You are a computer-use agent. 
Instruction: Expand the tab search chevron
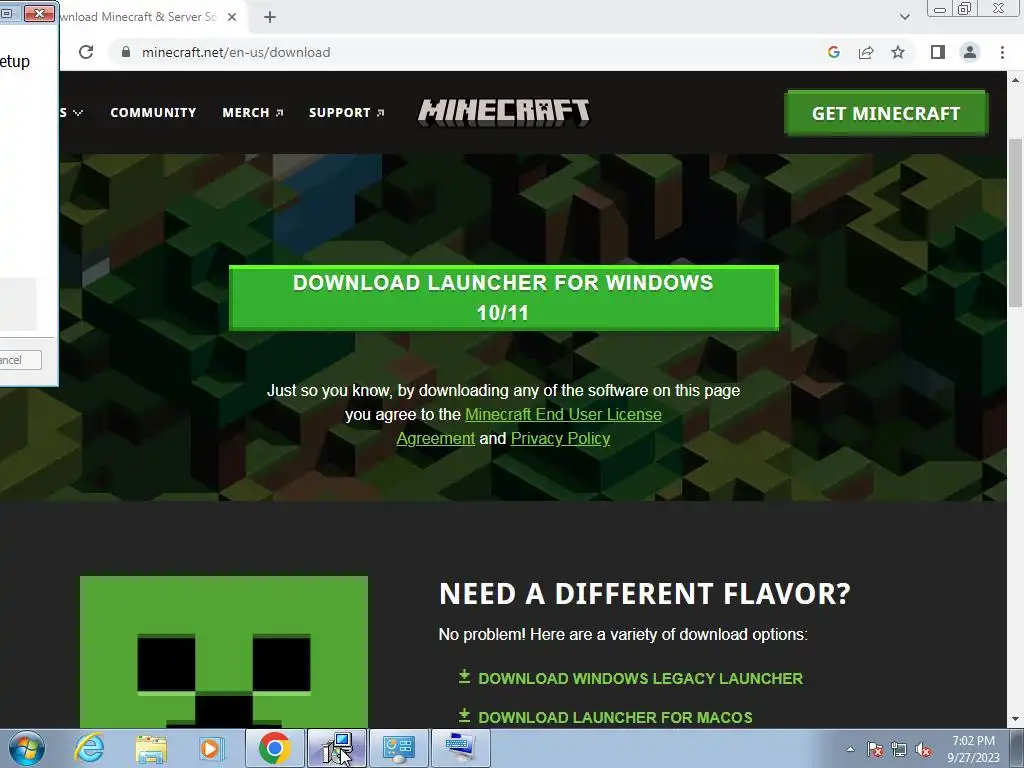(904, 17)
